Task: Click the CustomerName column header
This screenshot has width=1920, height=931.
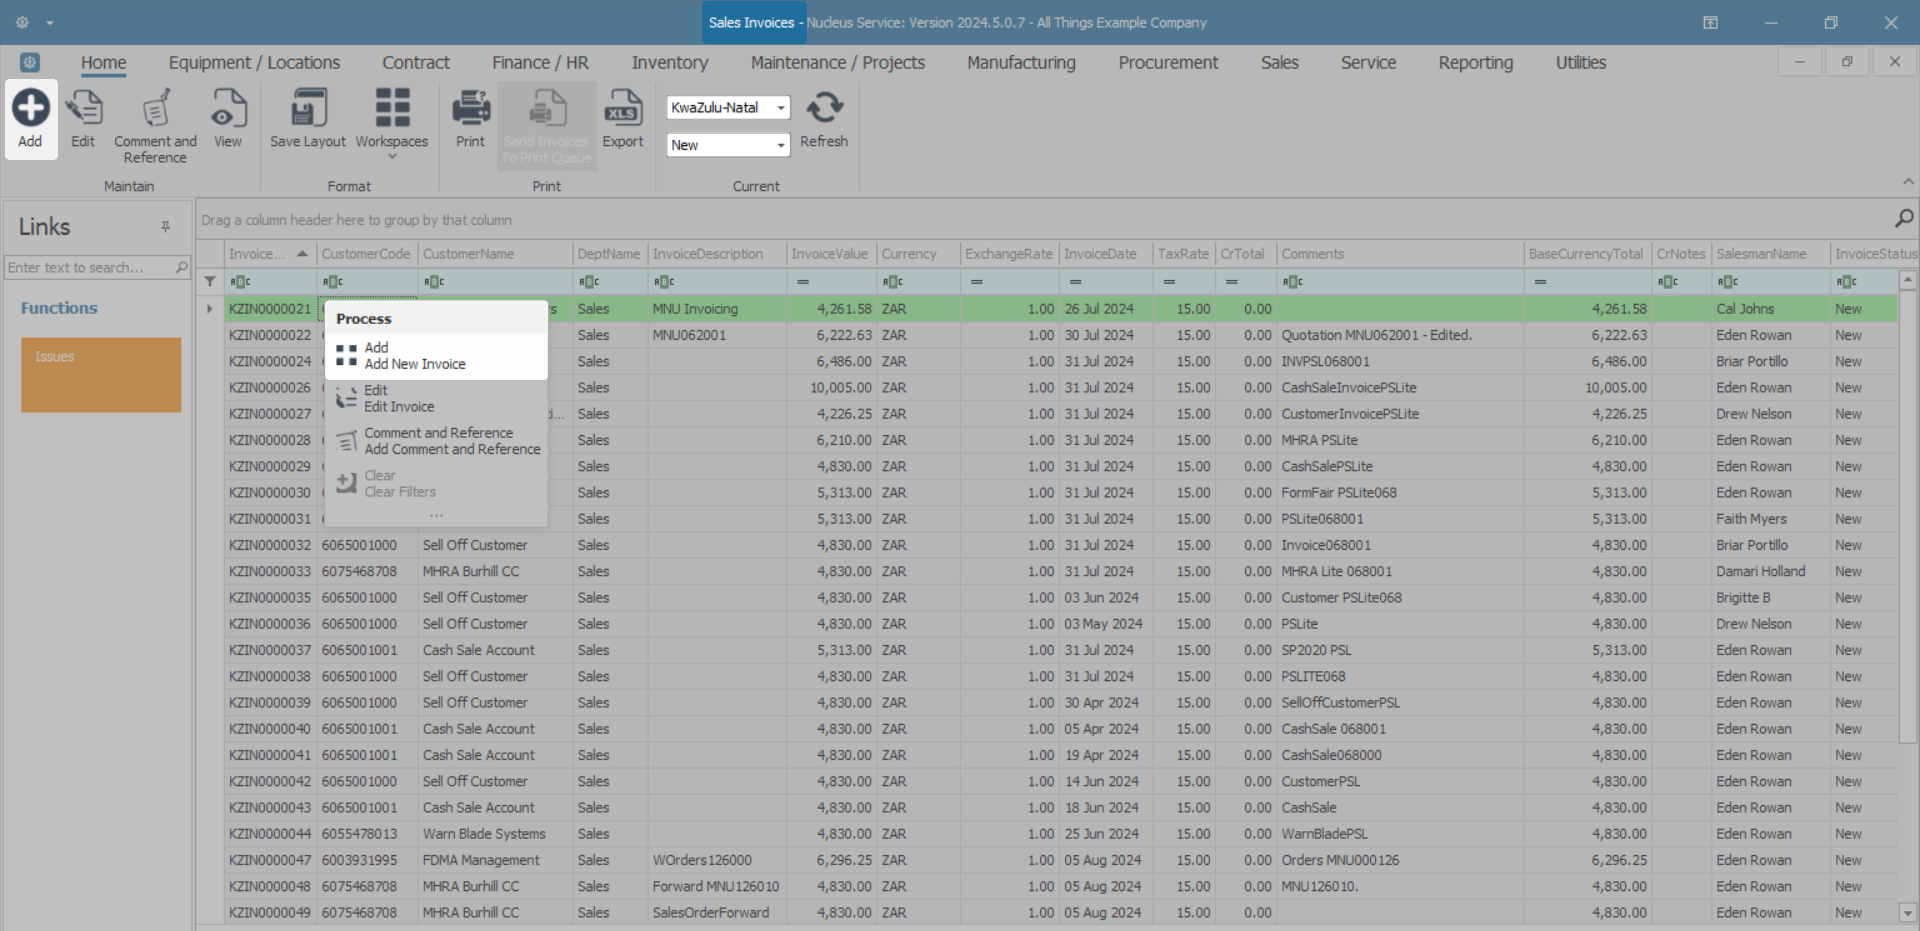Action: coord(495,254)
